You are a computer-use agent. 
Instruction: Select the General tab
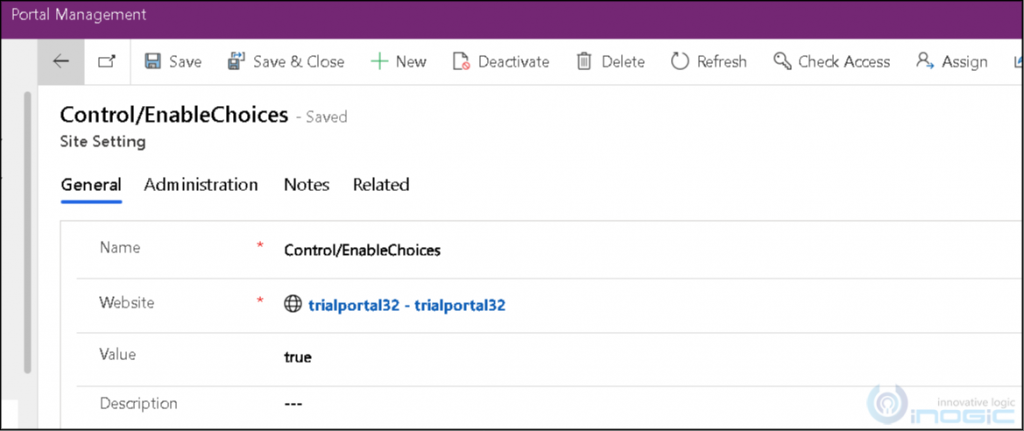(91, 185)
